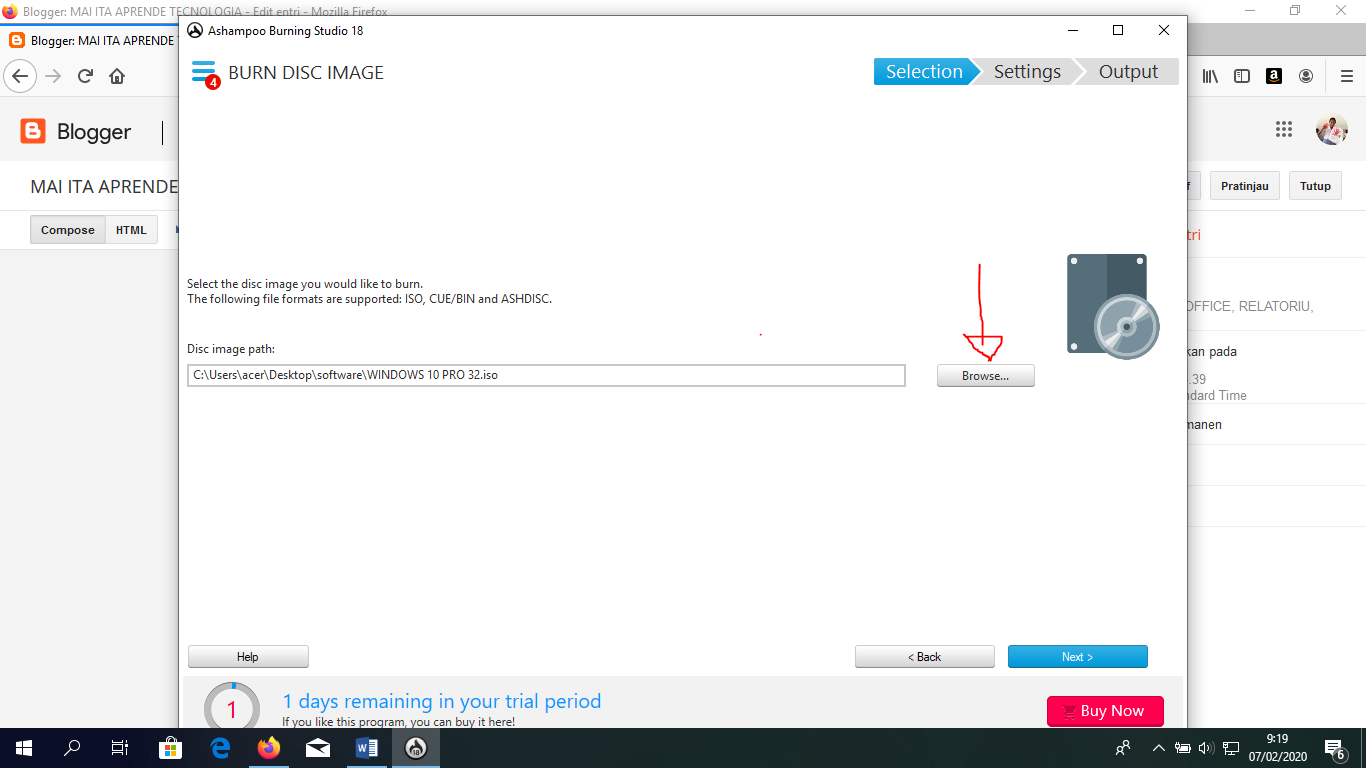Open Microsoft Word from the taskbar

367,748
